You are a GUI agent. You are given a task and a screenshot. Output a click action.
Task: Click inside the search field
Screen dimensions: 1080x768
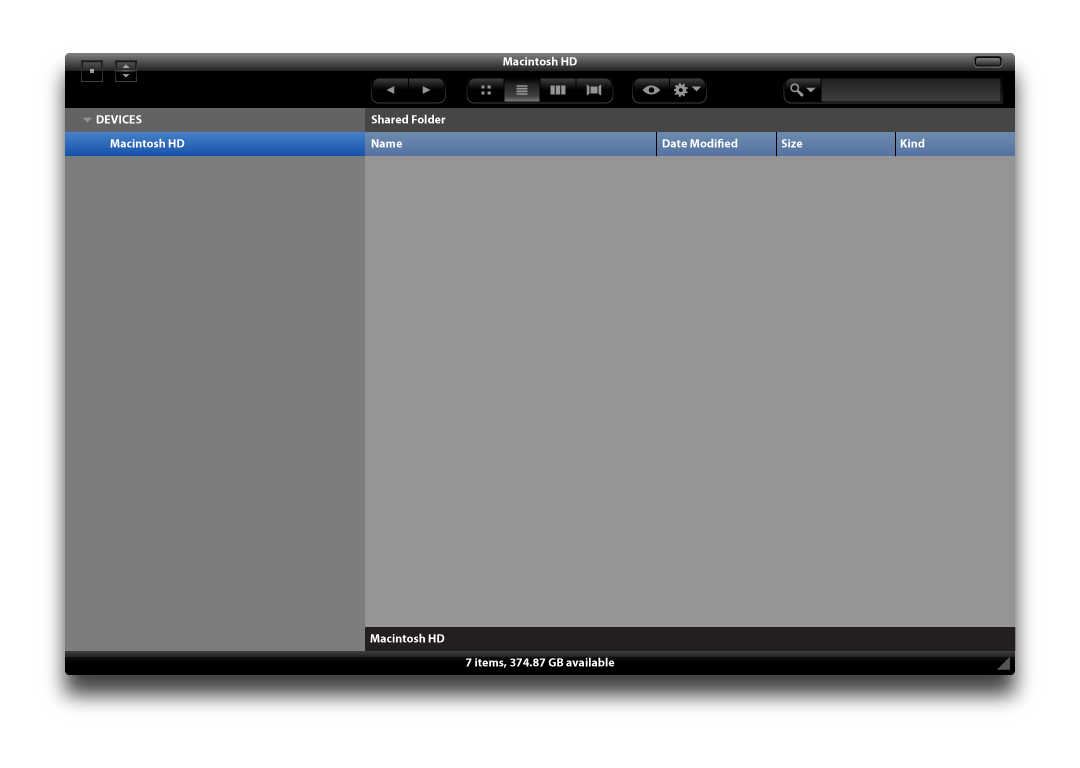tap(910, 90)
